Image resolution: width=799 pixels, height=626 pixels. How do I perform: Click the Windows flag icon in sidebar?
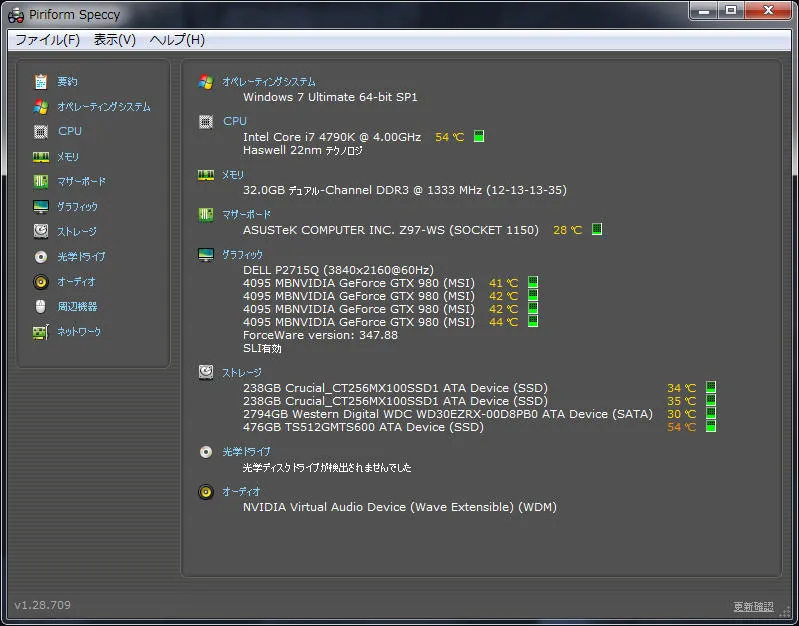pyautogui.click(x=40, y=107)
